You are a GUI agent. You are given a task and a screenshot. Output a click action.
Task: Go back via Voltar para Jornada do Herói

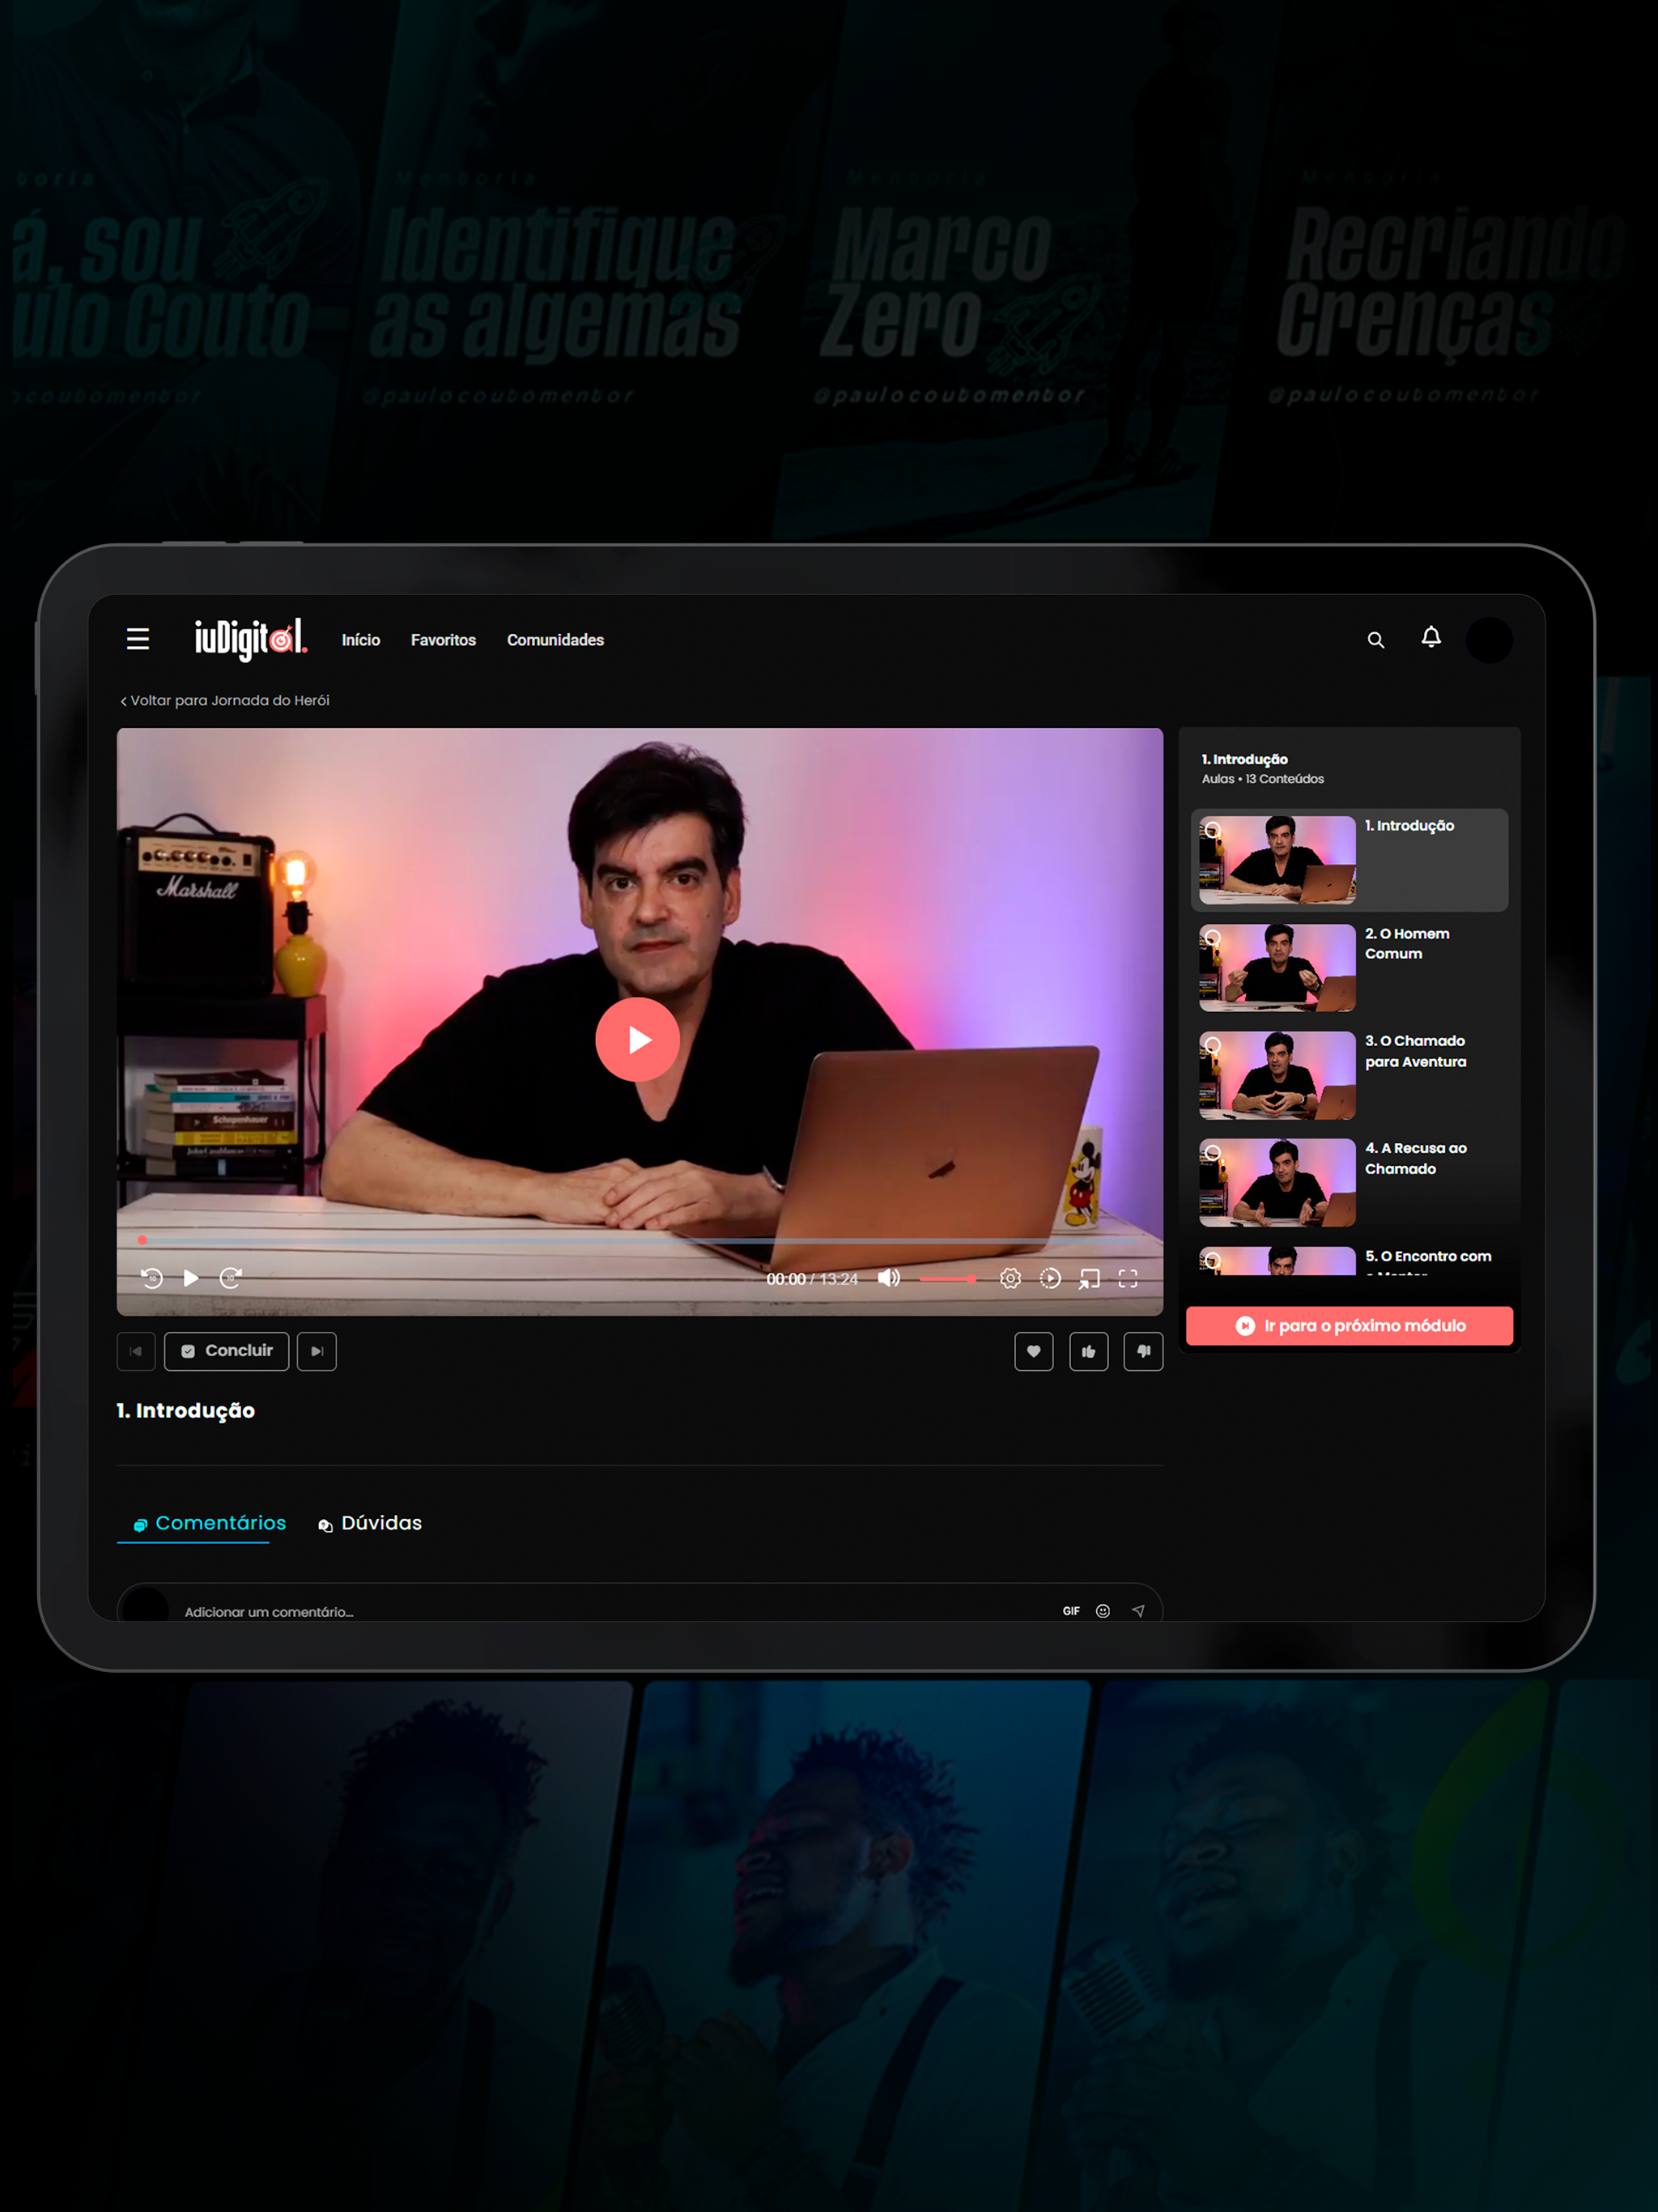click(x=225, y=700)
